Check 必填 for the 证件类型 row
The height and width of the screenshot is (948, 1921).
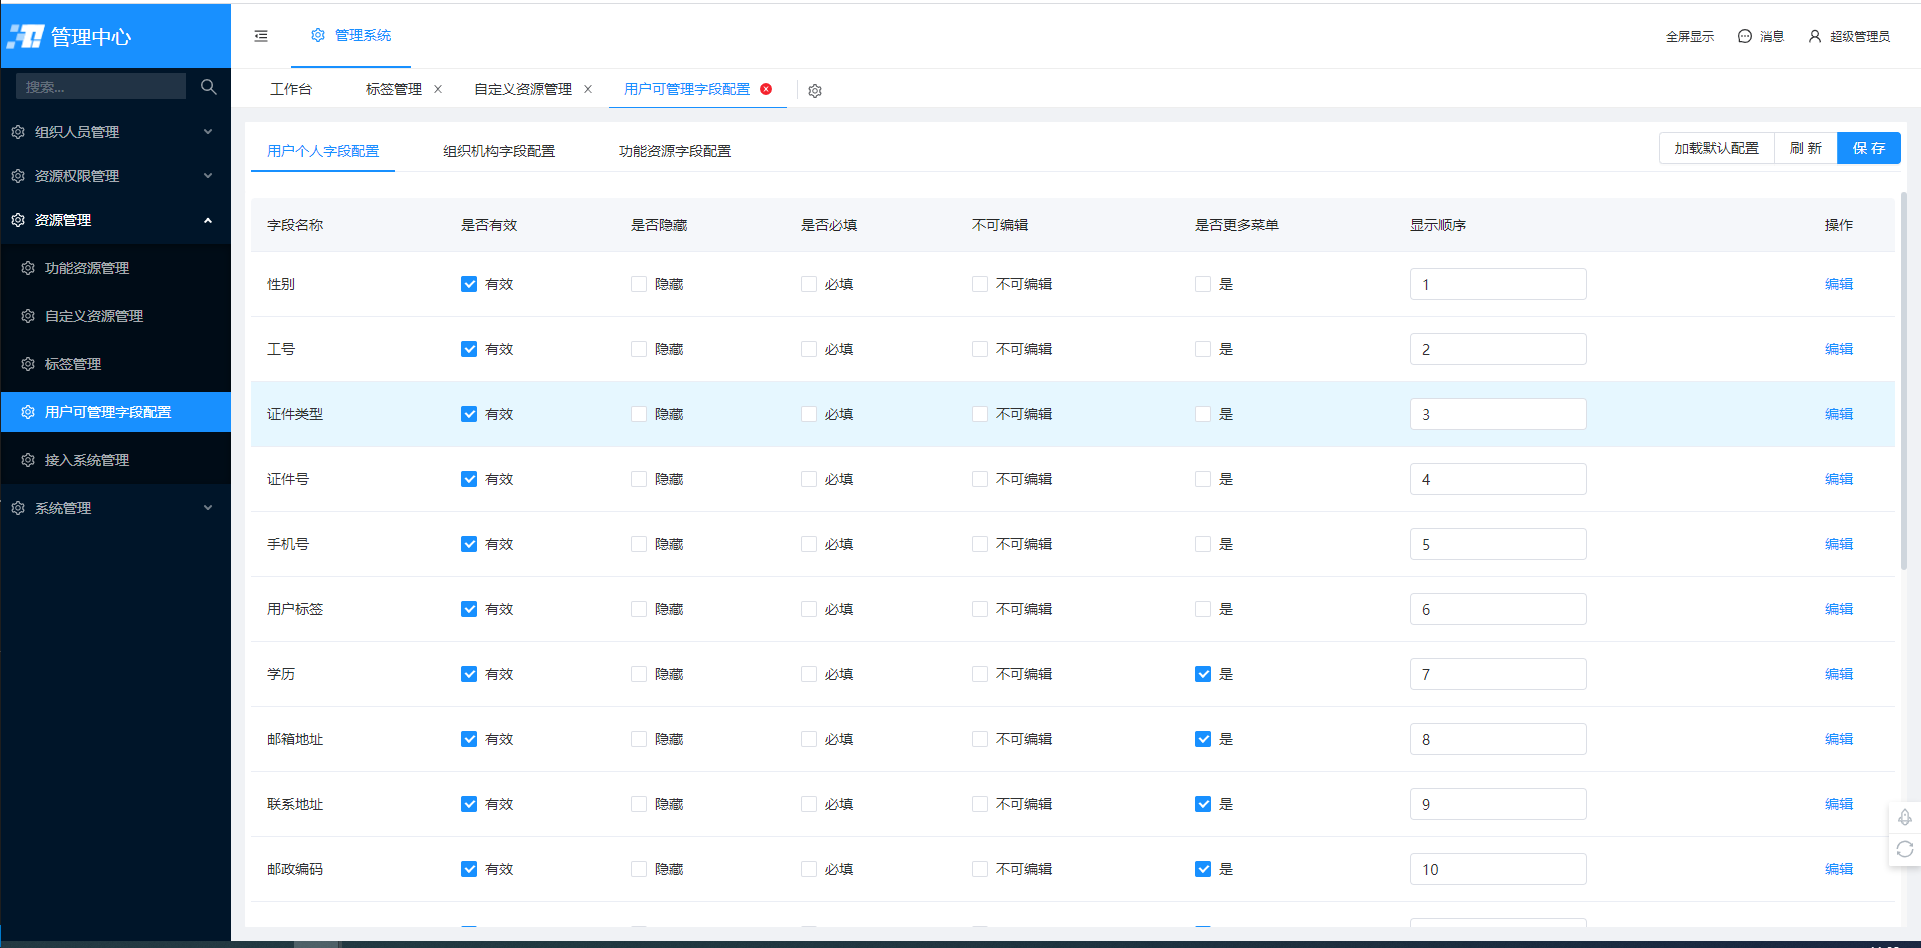(809, 414)
